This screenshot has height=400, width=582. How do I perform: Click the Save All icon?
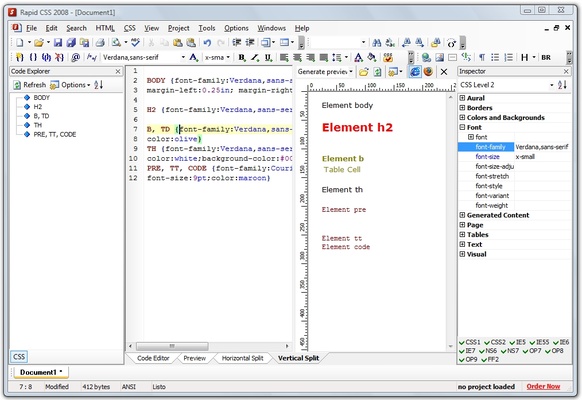pos(71,43)
